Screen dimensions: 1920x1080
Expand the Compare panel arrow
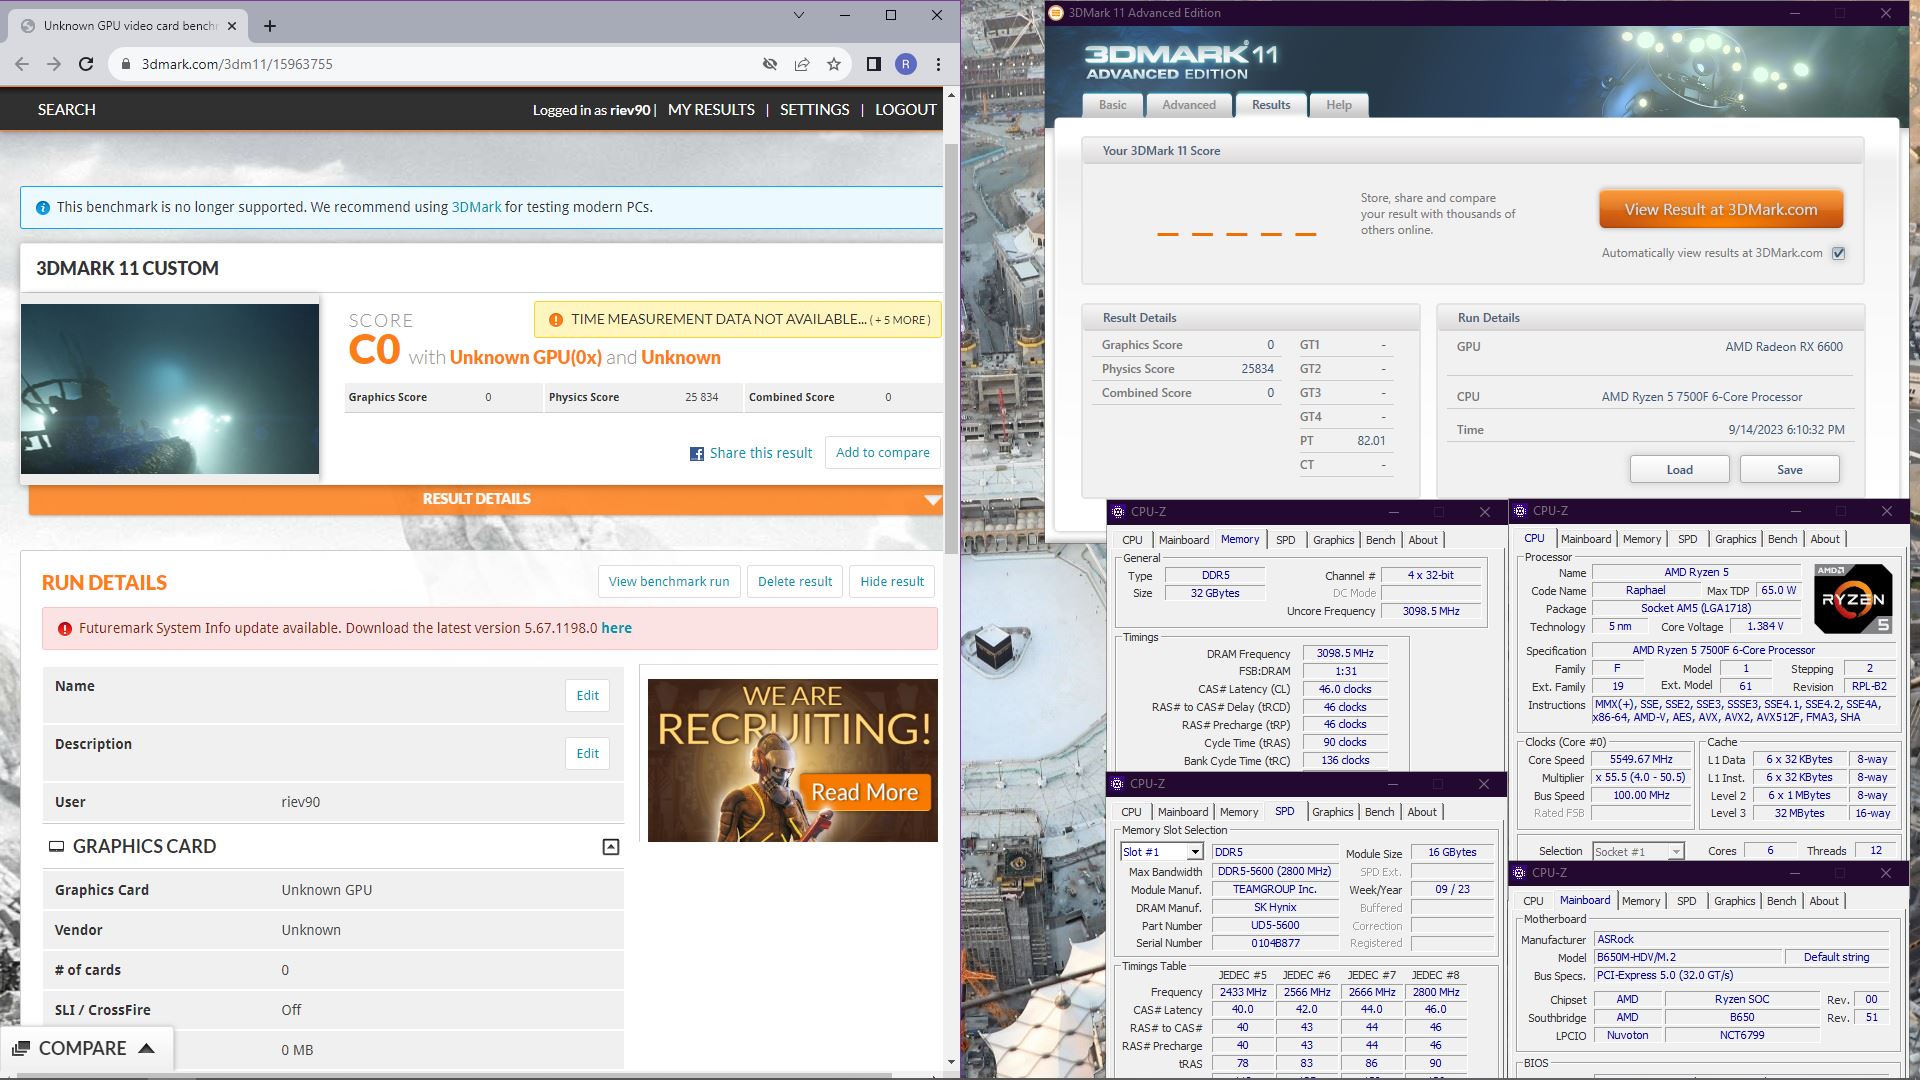tap(146, 1048)
